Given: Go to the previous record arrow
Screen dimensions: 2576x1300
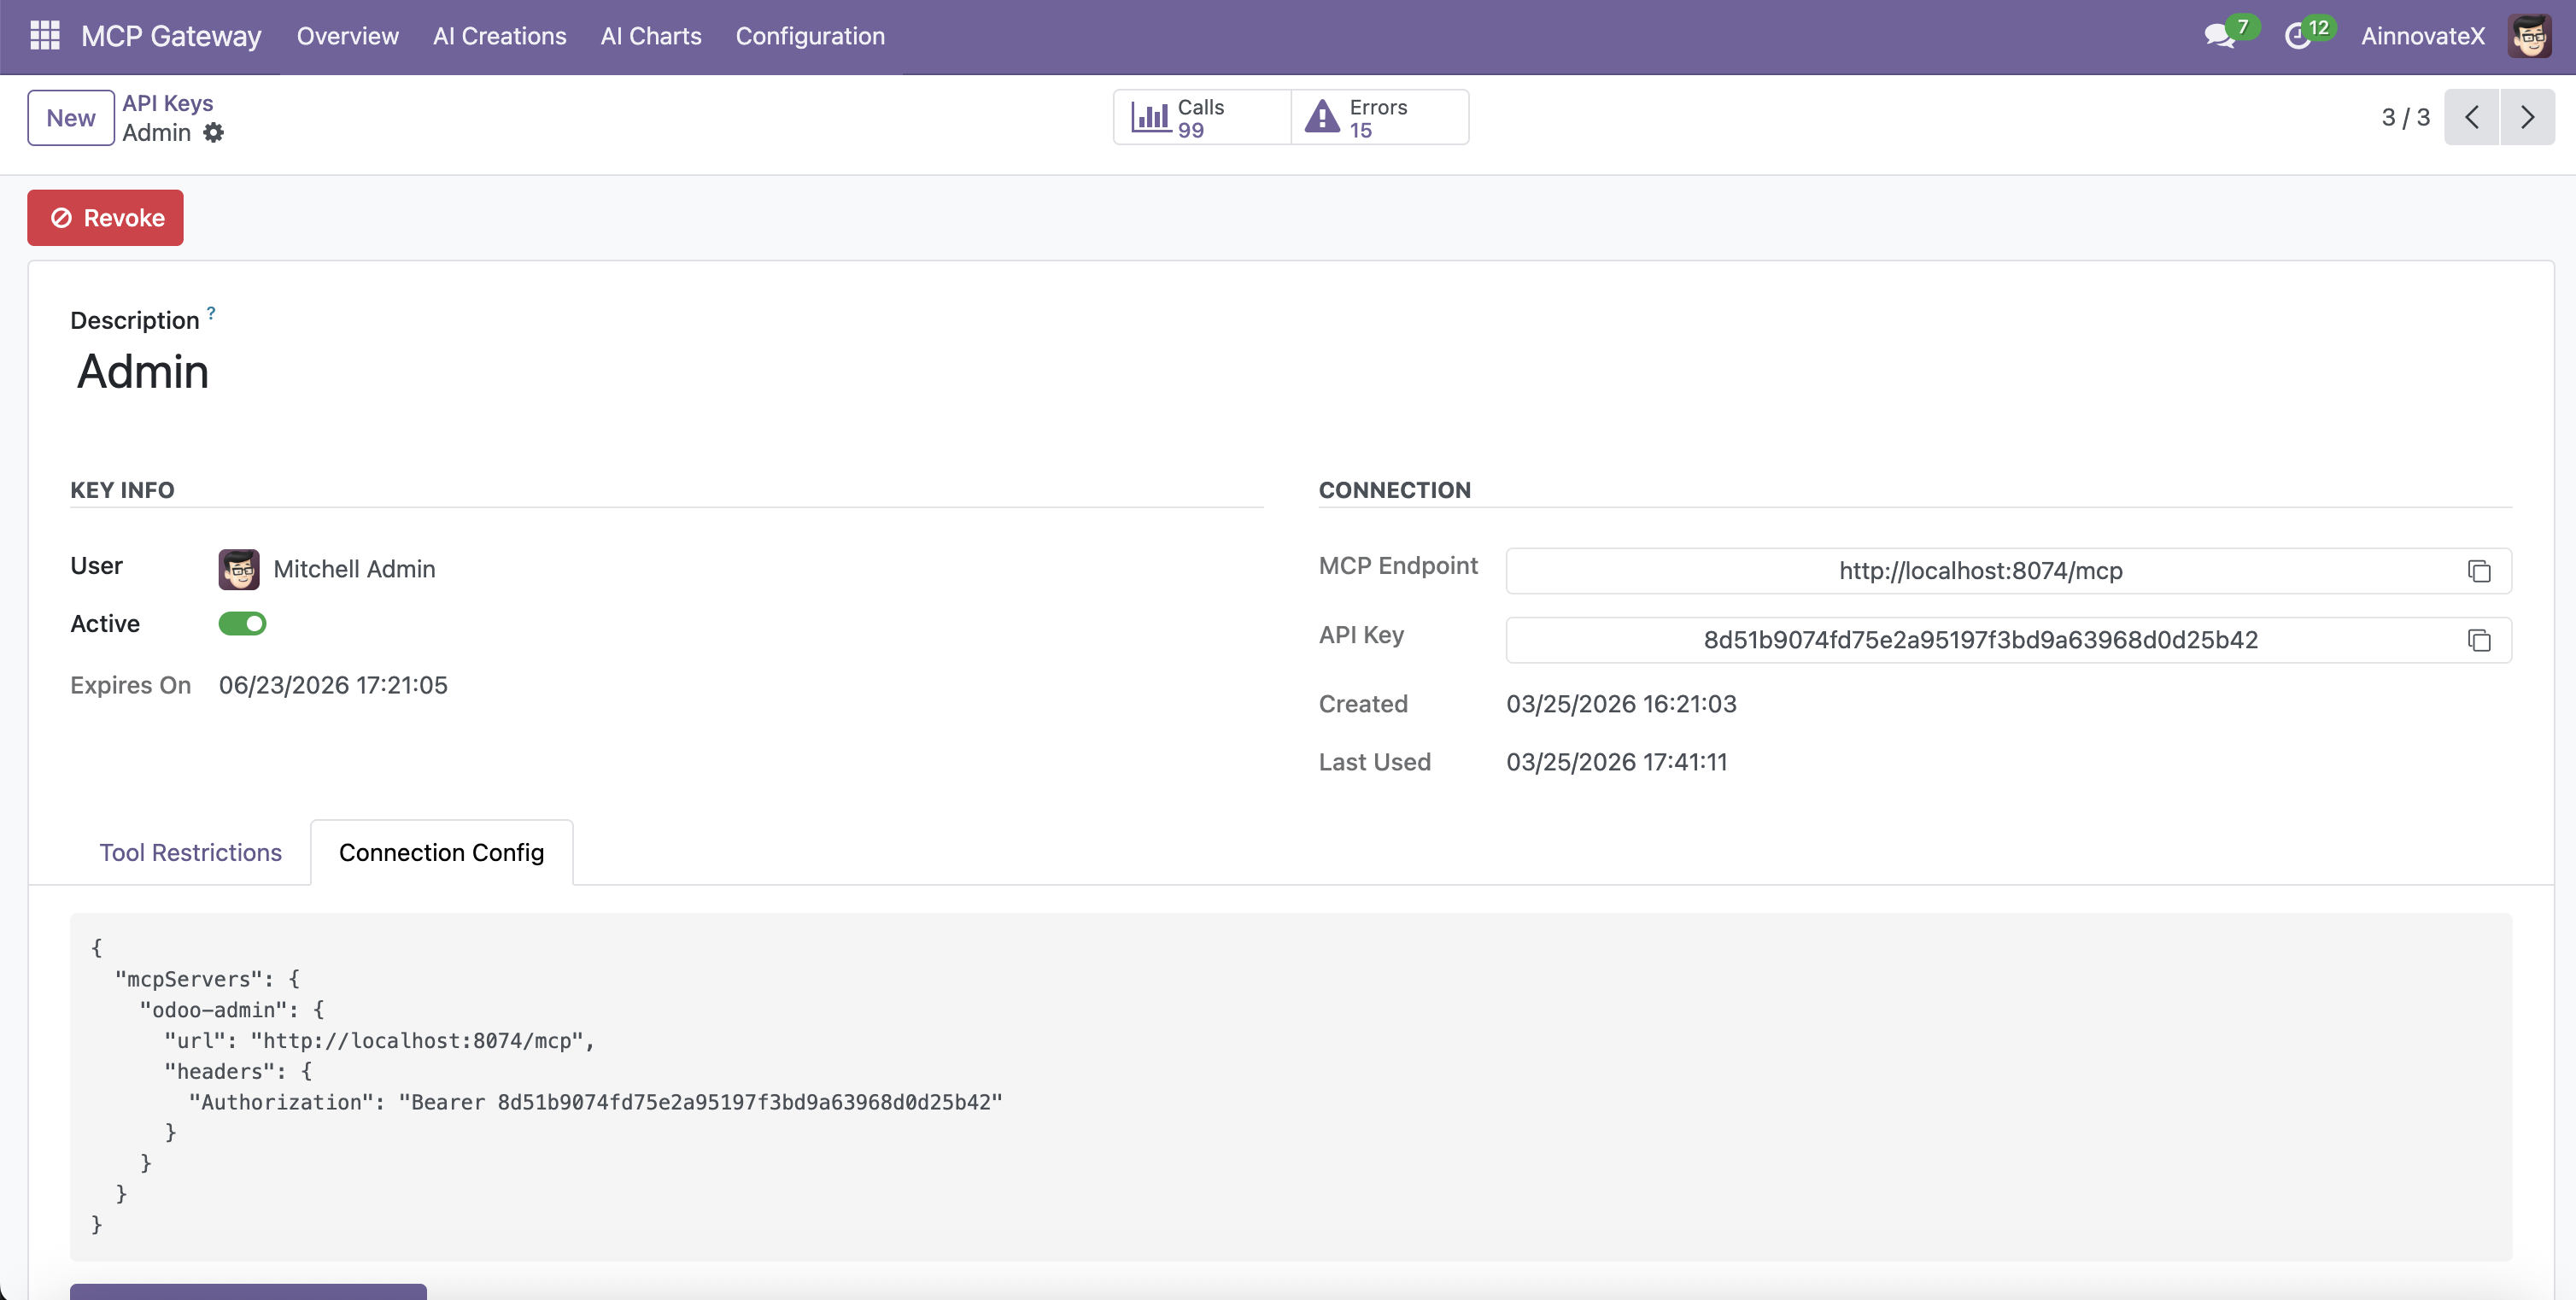Looking at the screenshot, I should tap(2471, 118).
